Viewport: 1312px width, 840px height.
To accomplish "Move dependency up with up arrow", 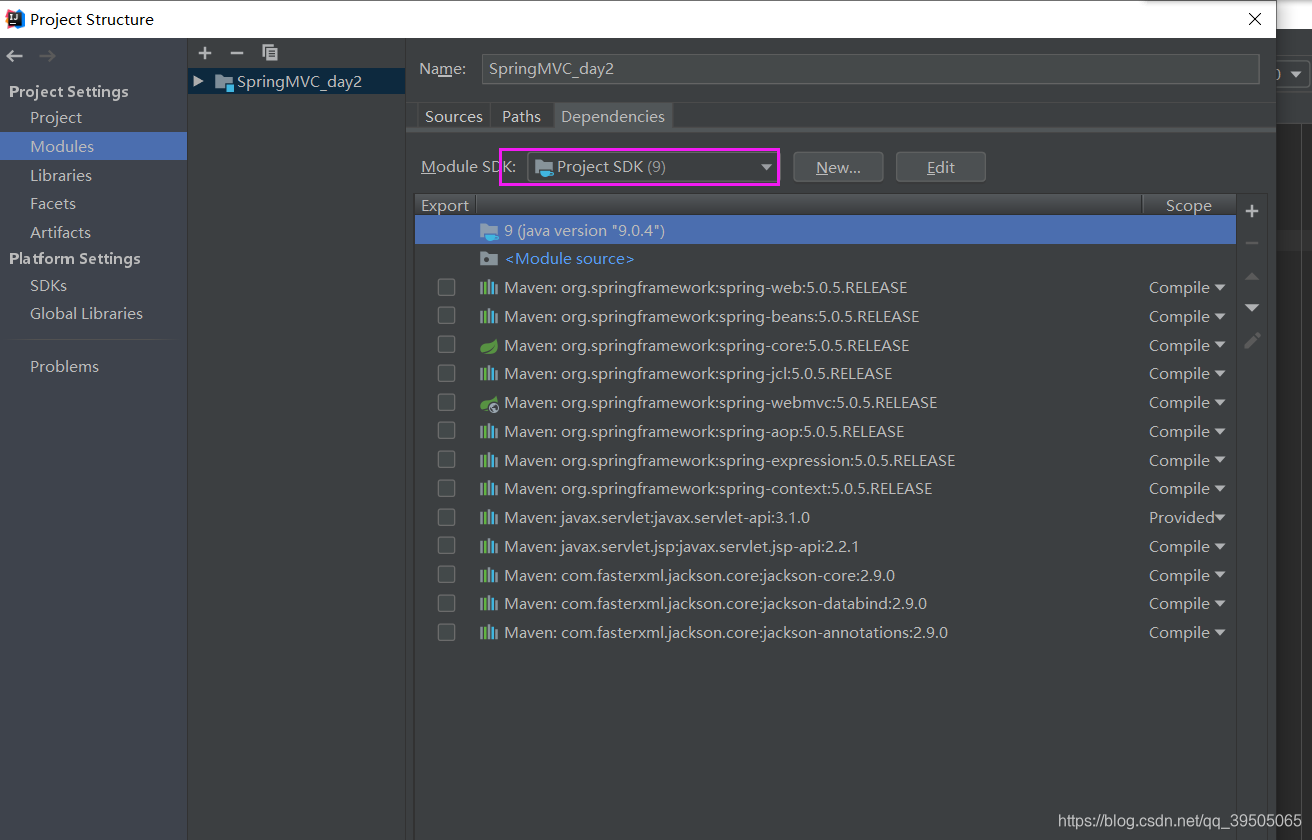I will pos(1252,276).
